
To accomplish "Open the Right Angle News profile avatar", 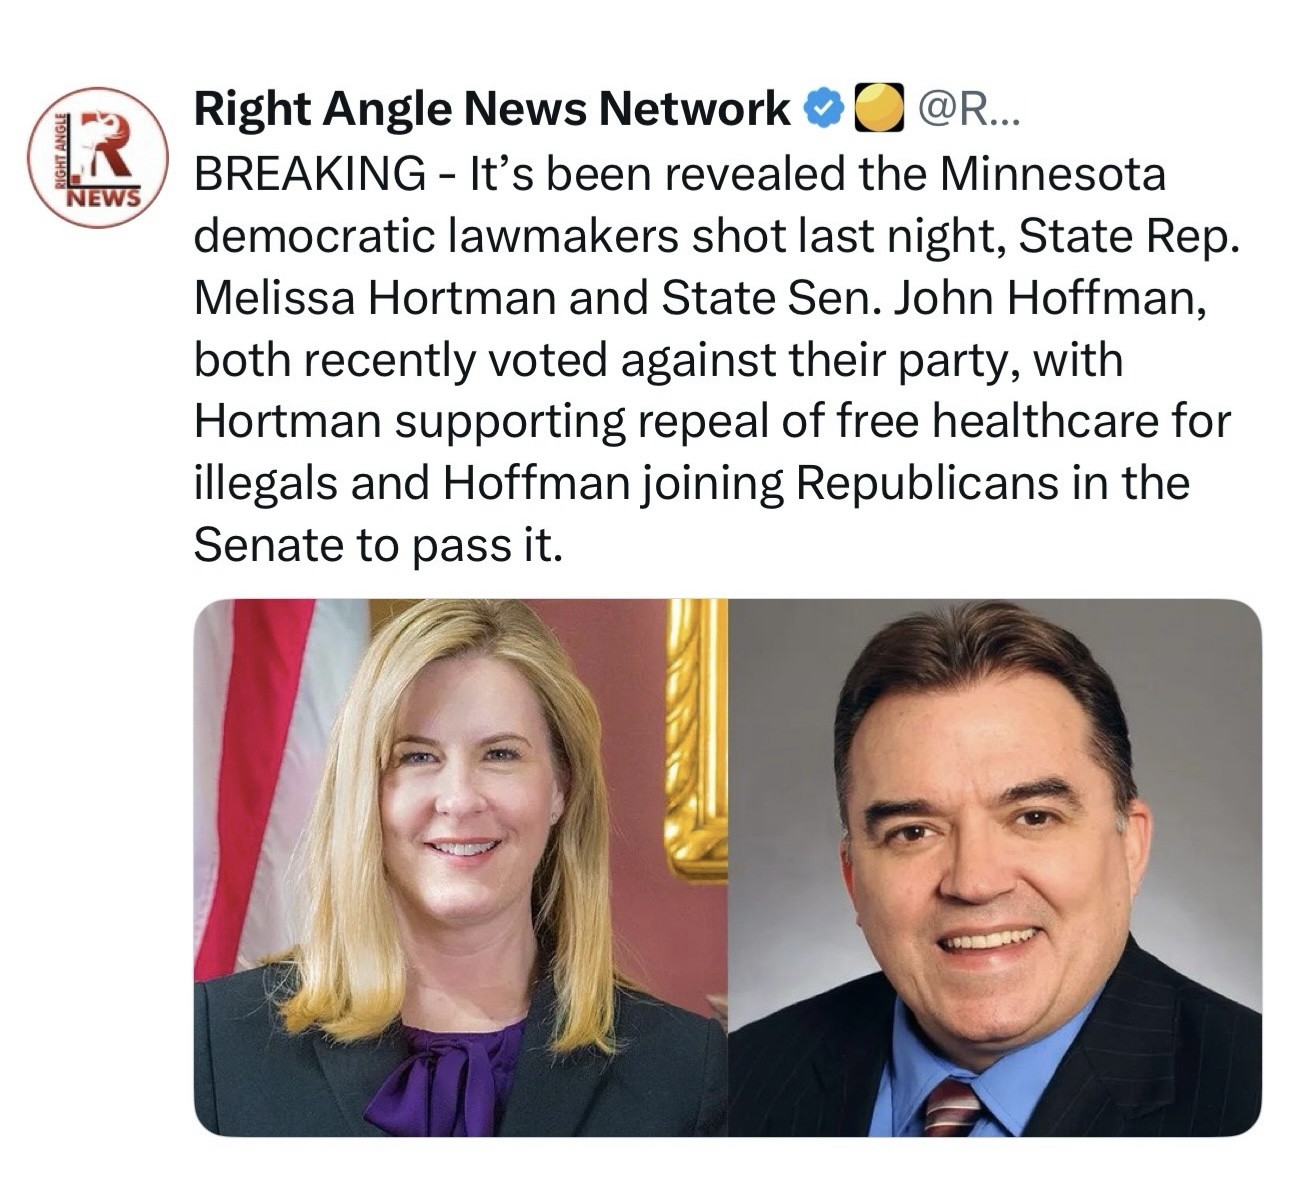I will click(x=98, y=157).
